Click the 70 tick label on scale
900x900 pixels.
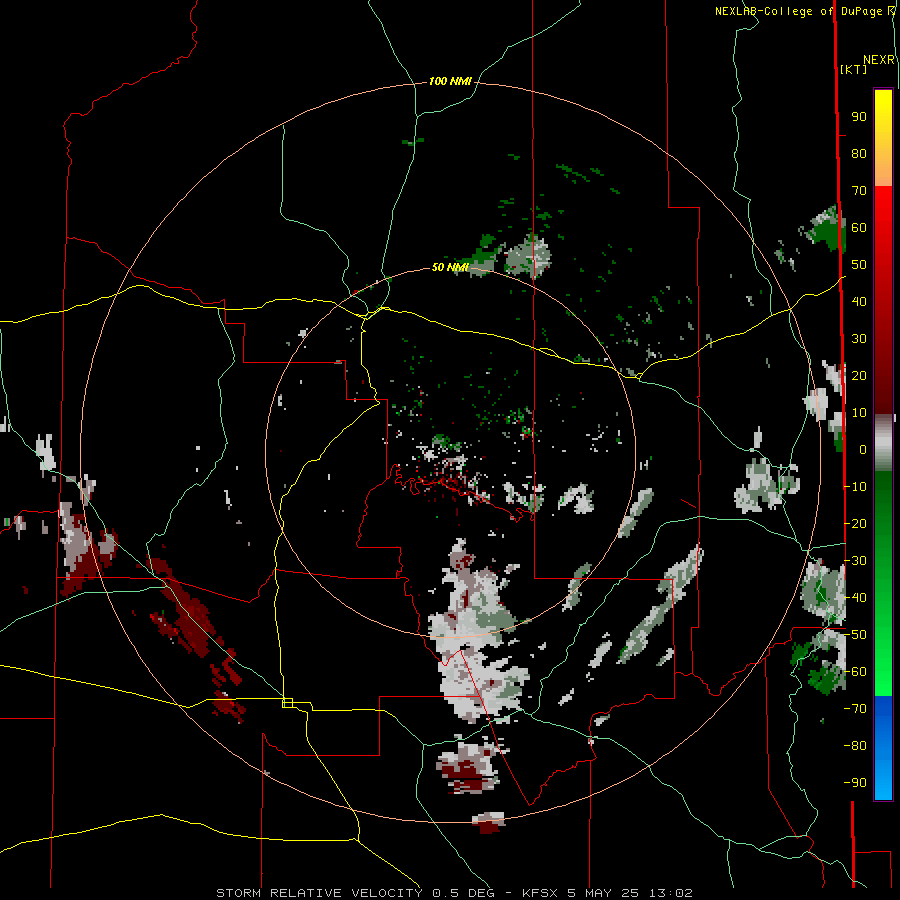(x=859, y=191)
